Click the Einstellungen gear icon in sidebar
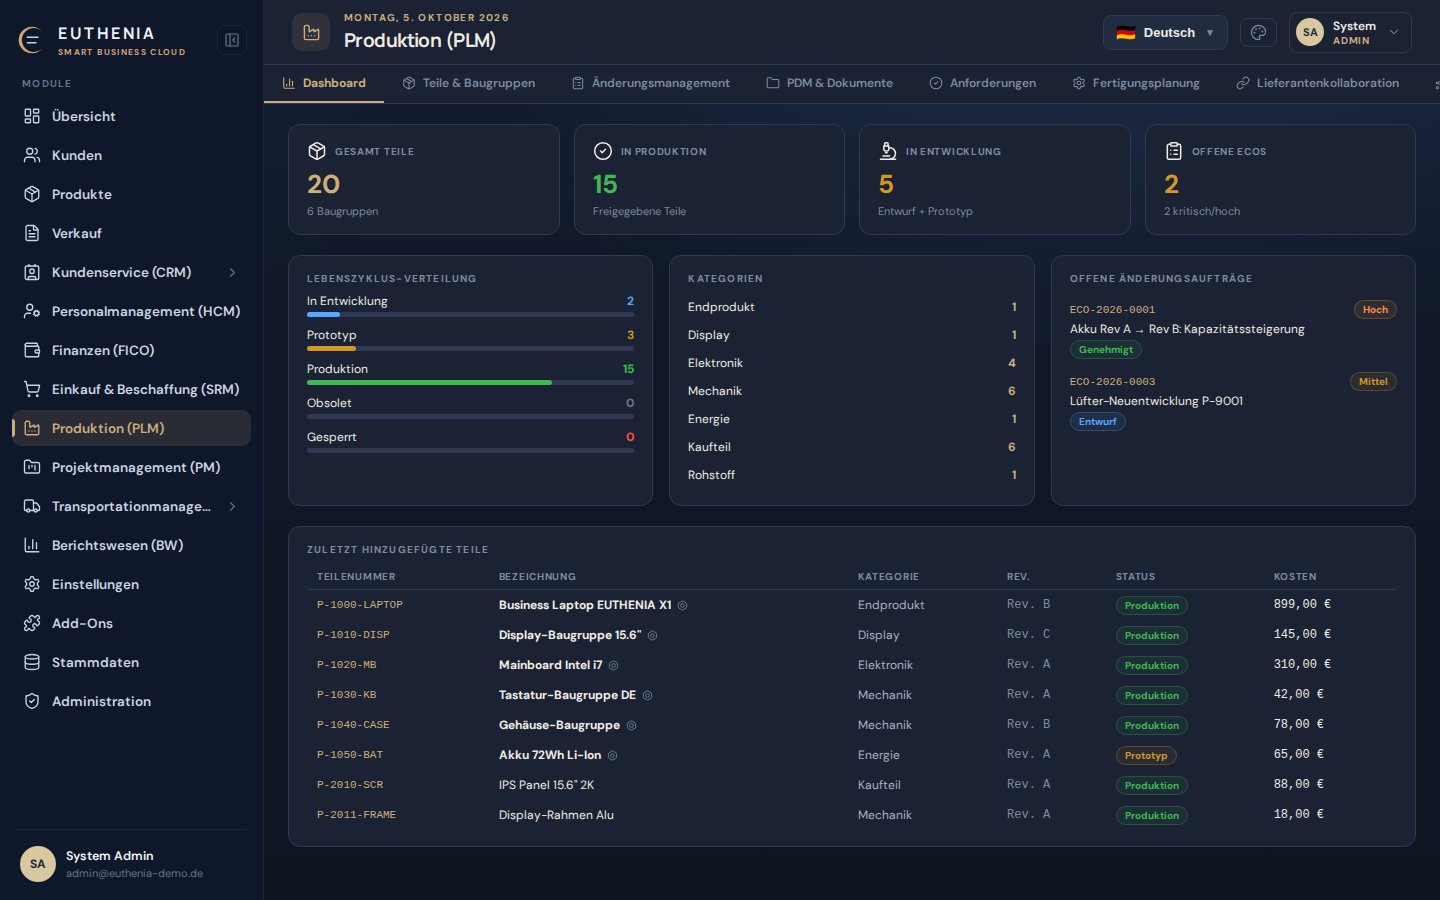The width and height of the screenshot is (1440, 900). click(32, 584)
